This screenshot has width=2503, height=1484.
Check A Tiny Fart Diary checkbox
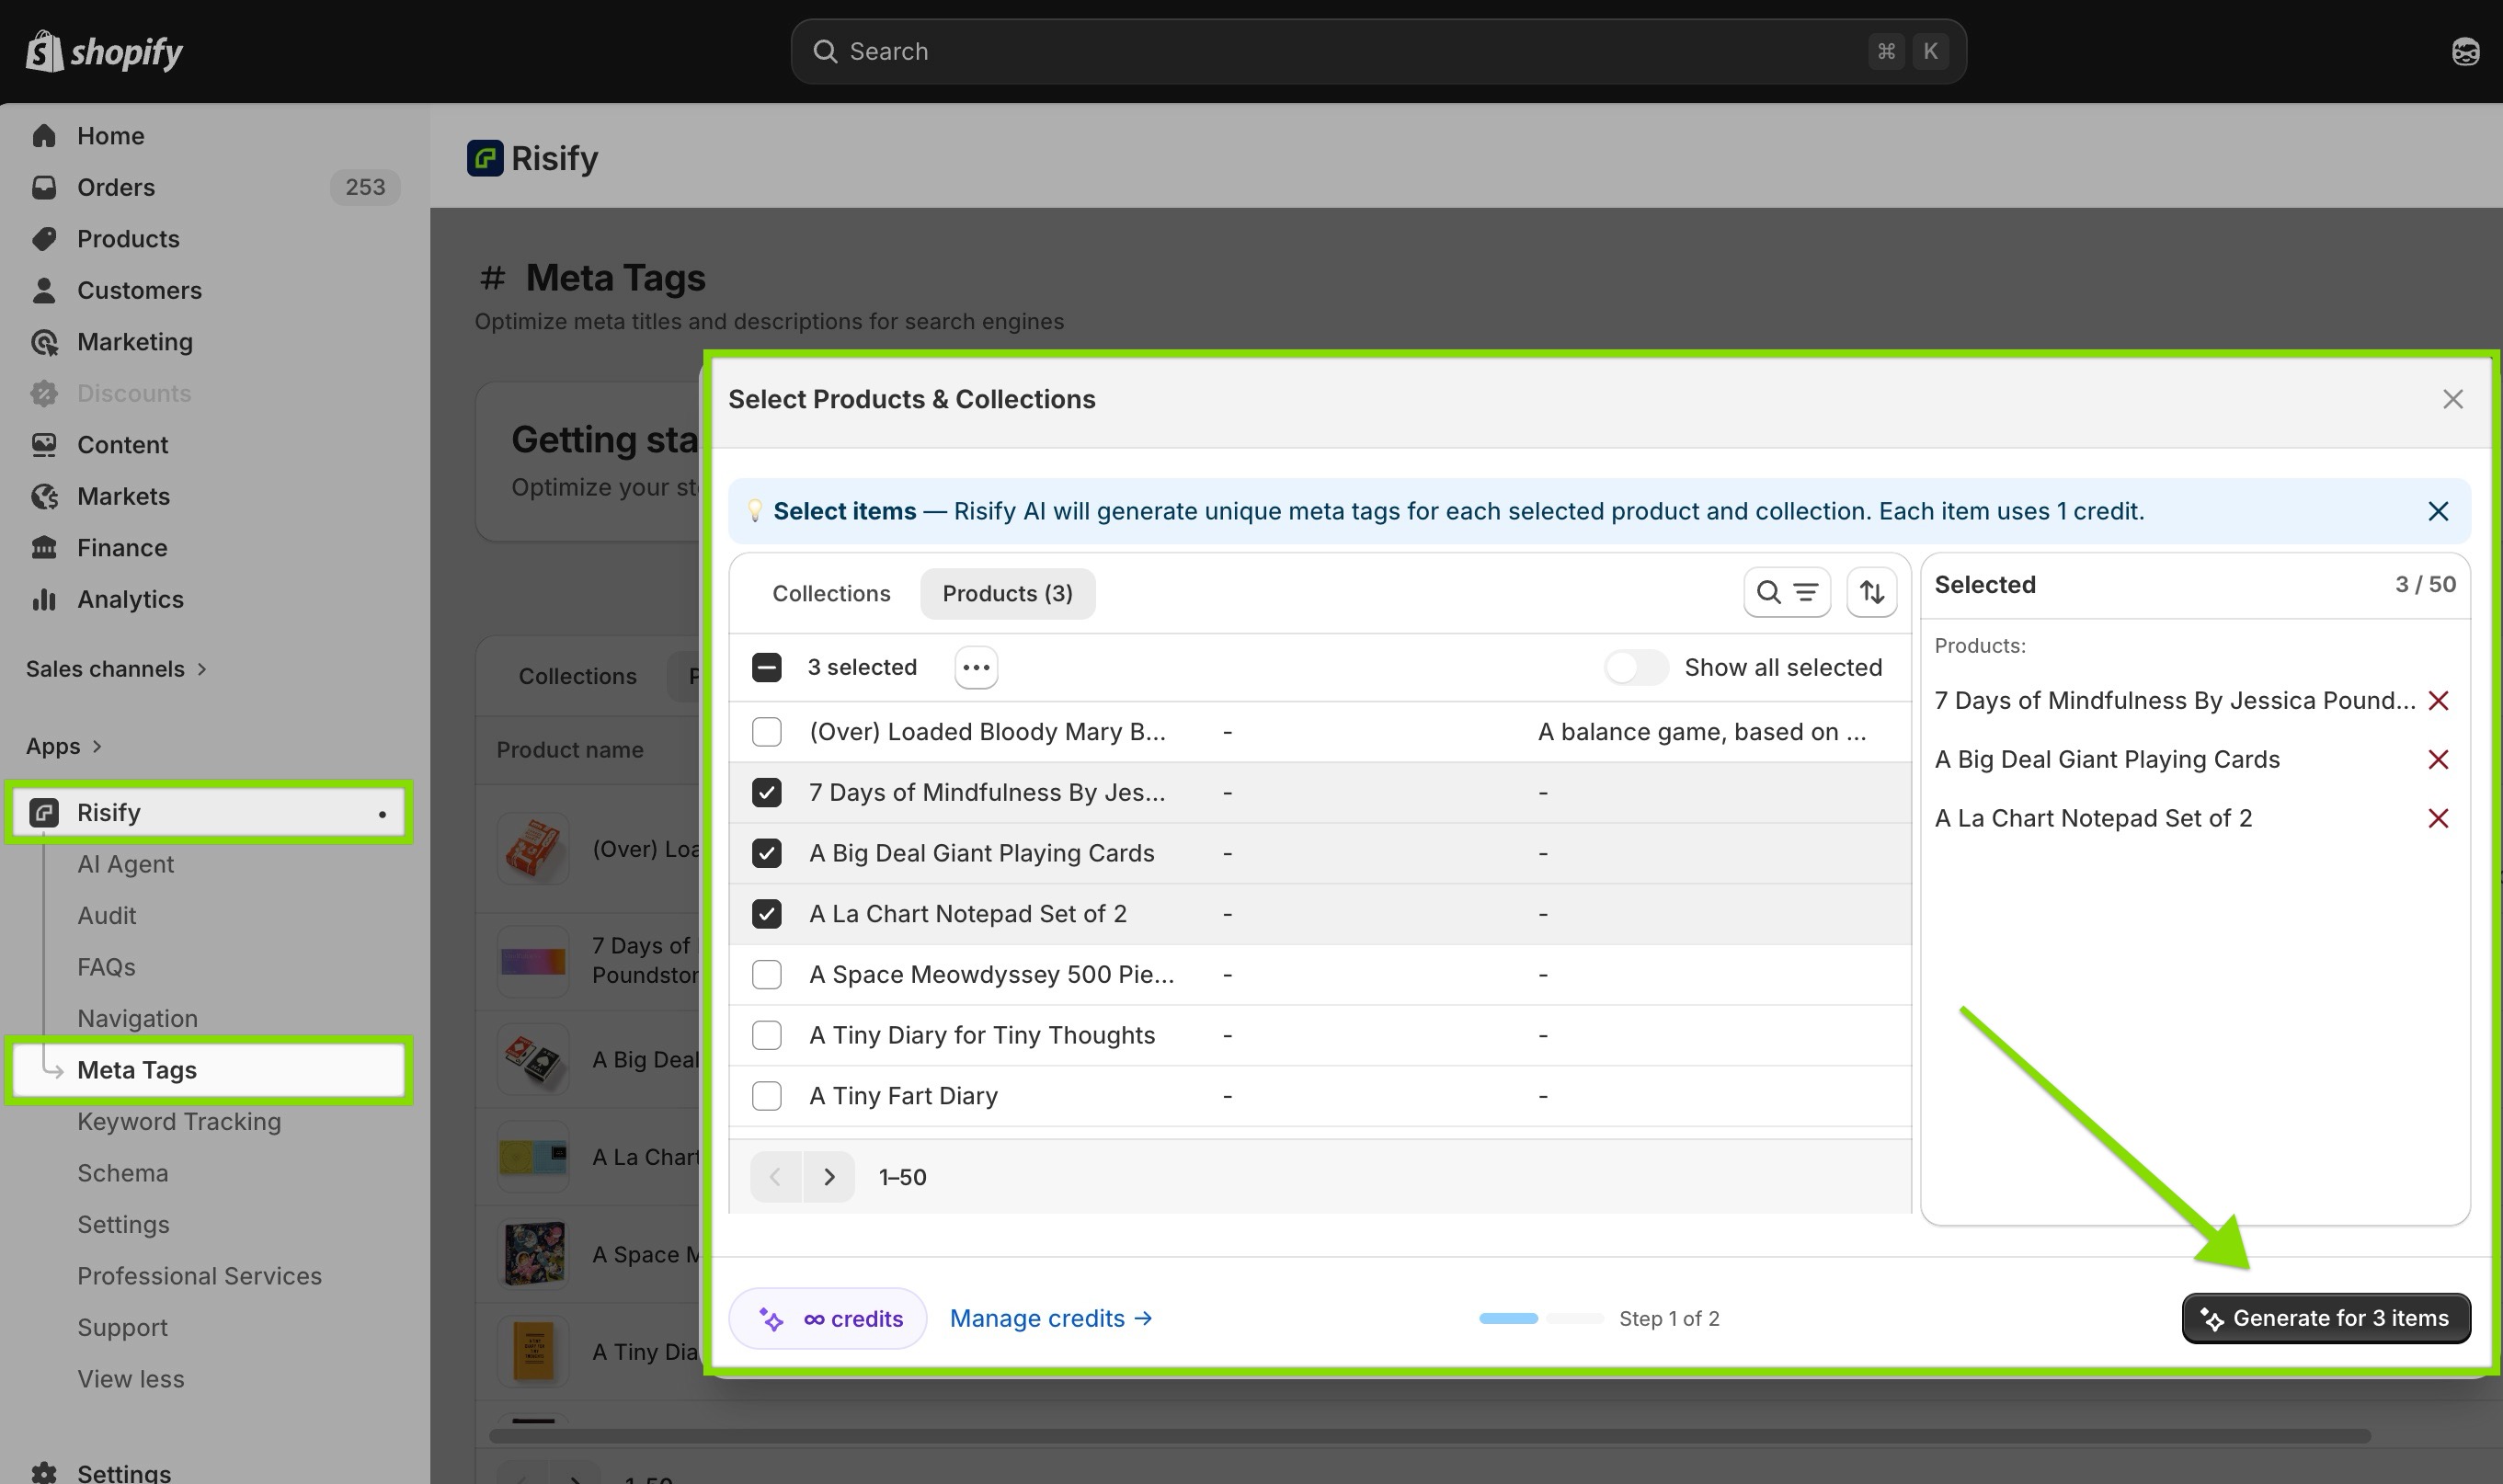pos(767,1096)
